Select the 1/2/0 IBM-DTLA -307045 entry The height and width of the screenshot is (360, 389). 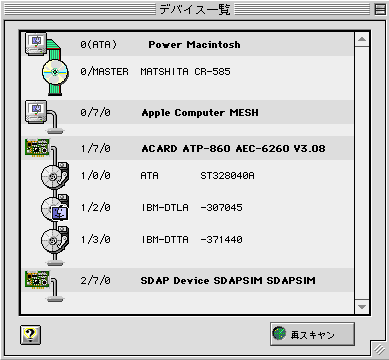(161, 208)
